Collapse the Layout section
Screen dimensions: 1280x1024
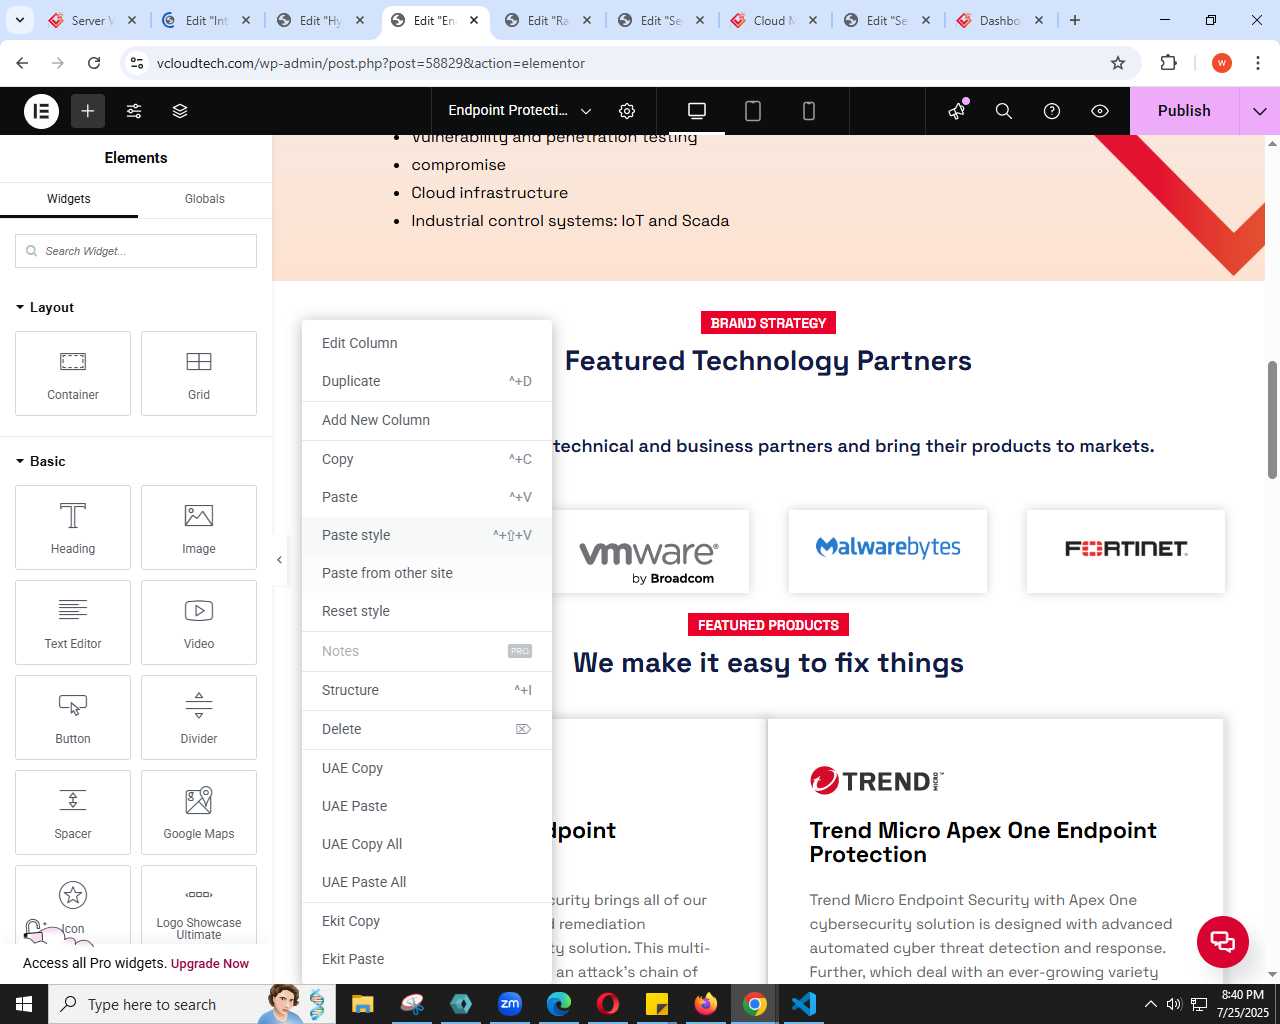[45, 308]
